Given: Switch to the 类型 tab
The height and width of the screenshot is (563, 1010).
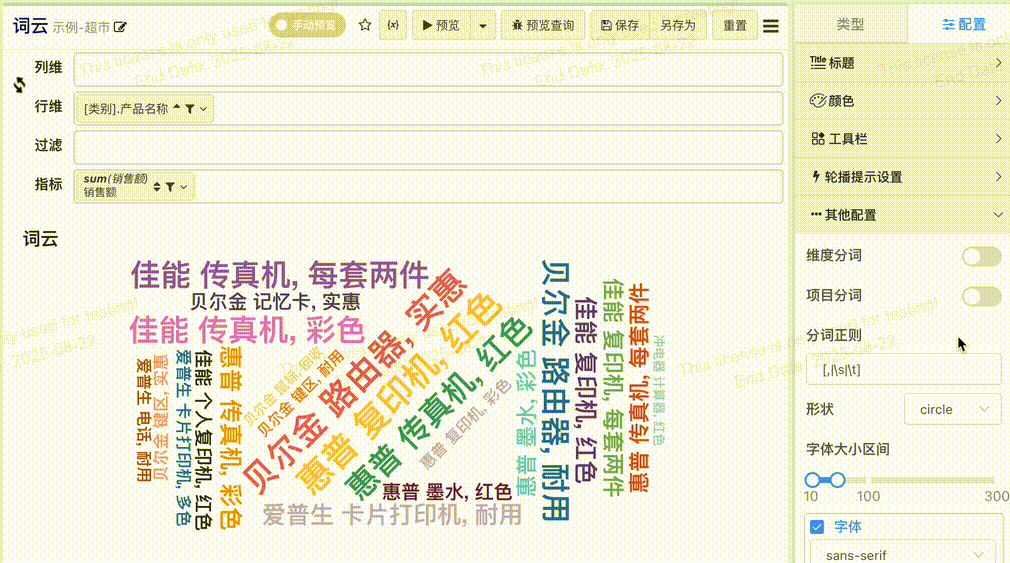Looking at the screenshot, I should (850, 24).
